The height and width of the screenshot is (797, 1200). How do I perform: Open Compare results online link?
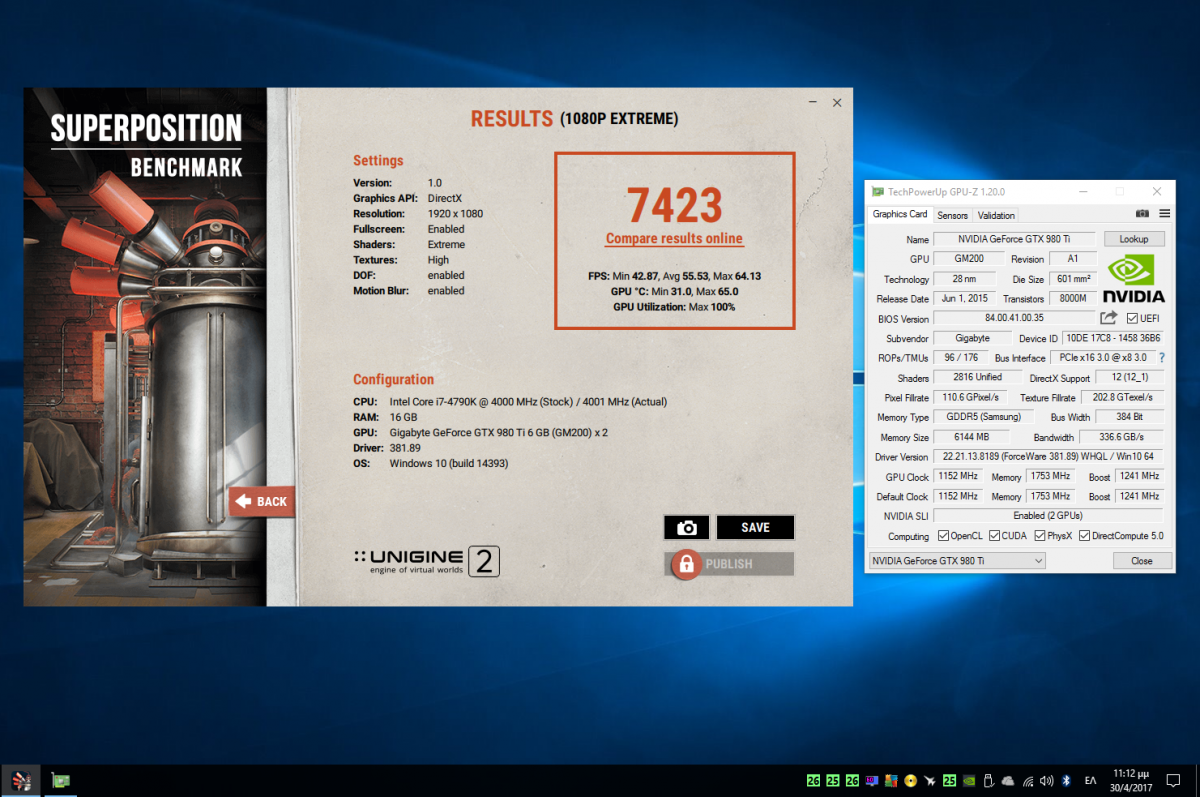pyautogui.click(x=674, y=239)
